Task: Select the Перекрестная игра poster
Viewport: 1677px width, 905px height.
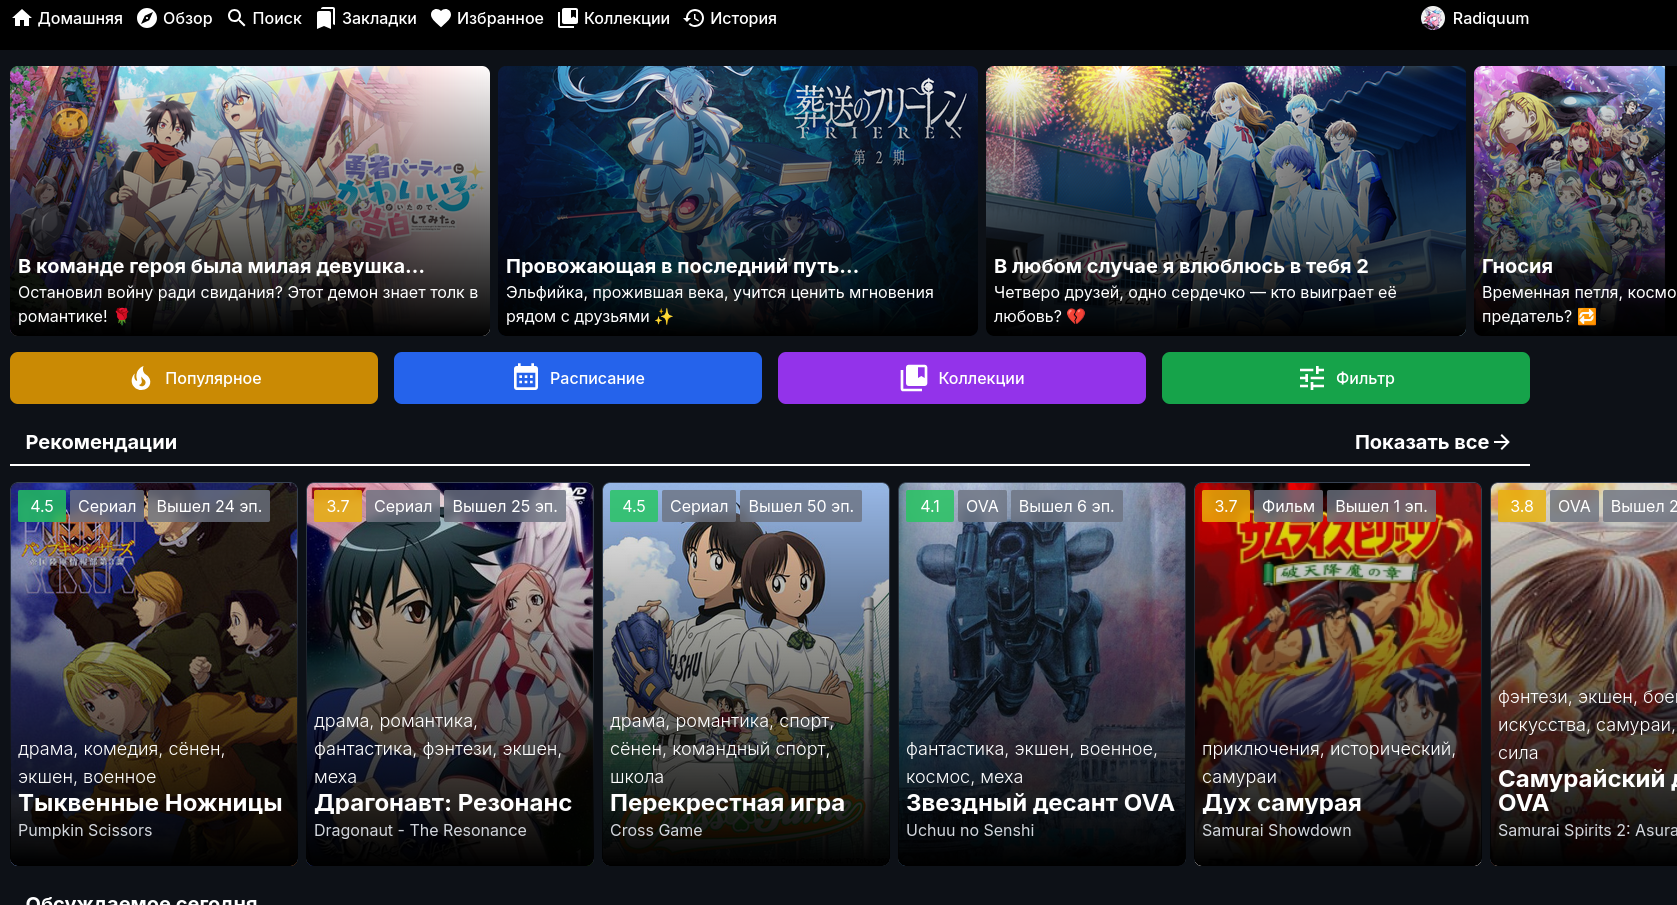Action: click(x=745, y=673)
